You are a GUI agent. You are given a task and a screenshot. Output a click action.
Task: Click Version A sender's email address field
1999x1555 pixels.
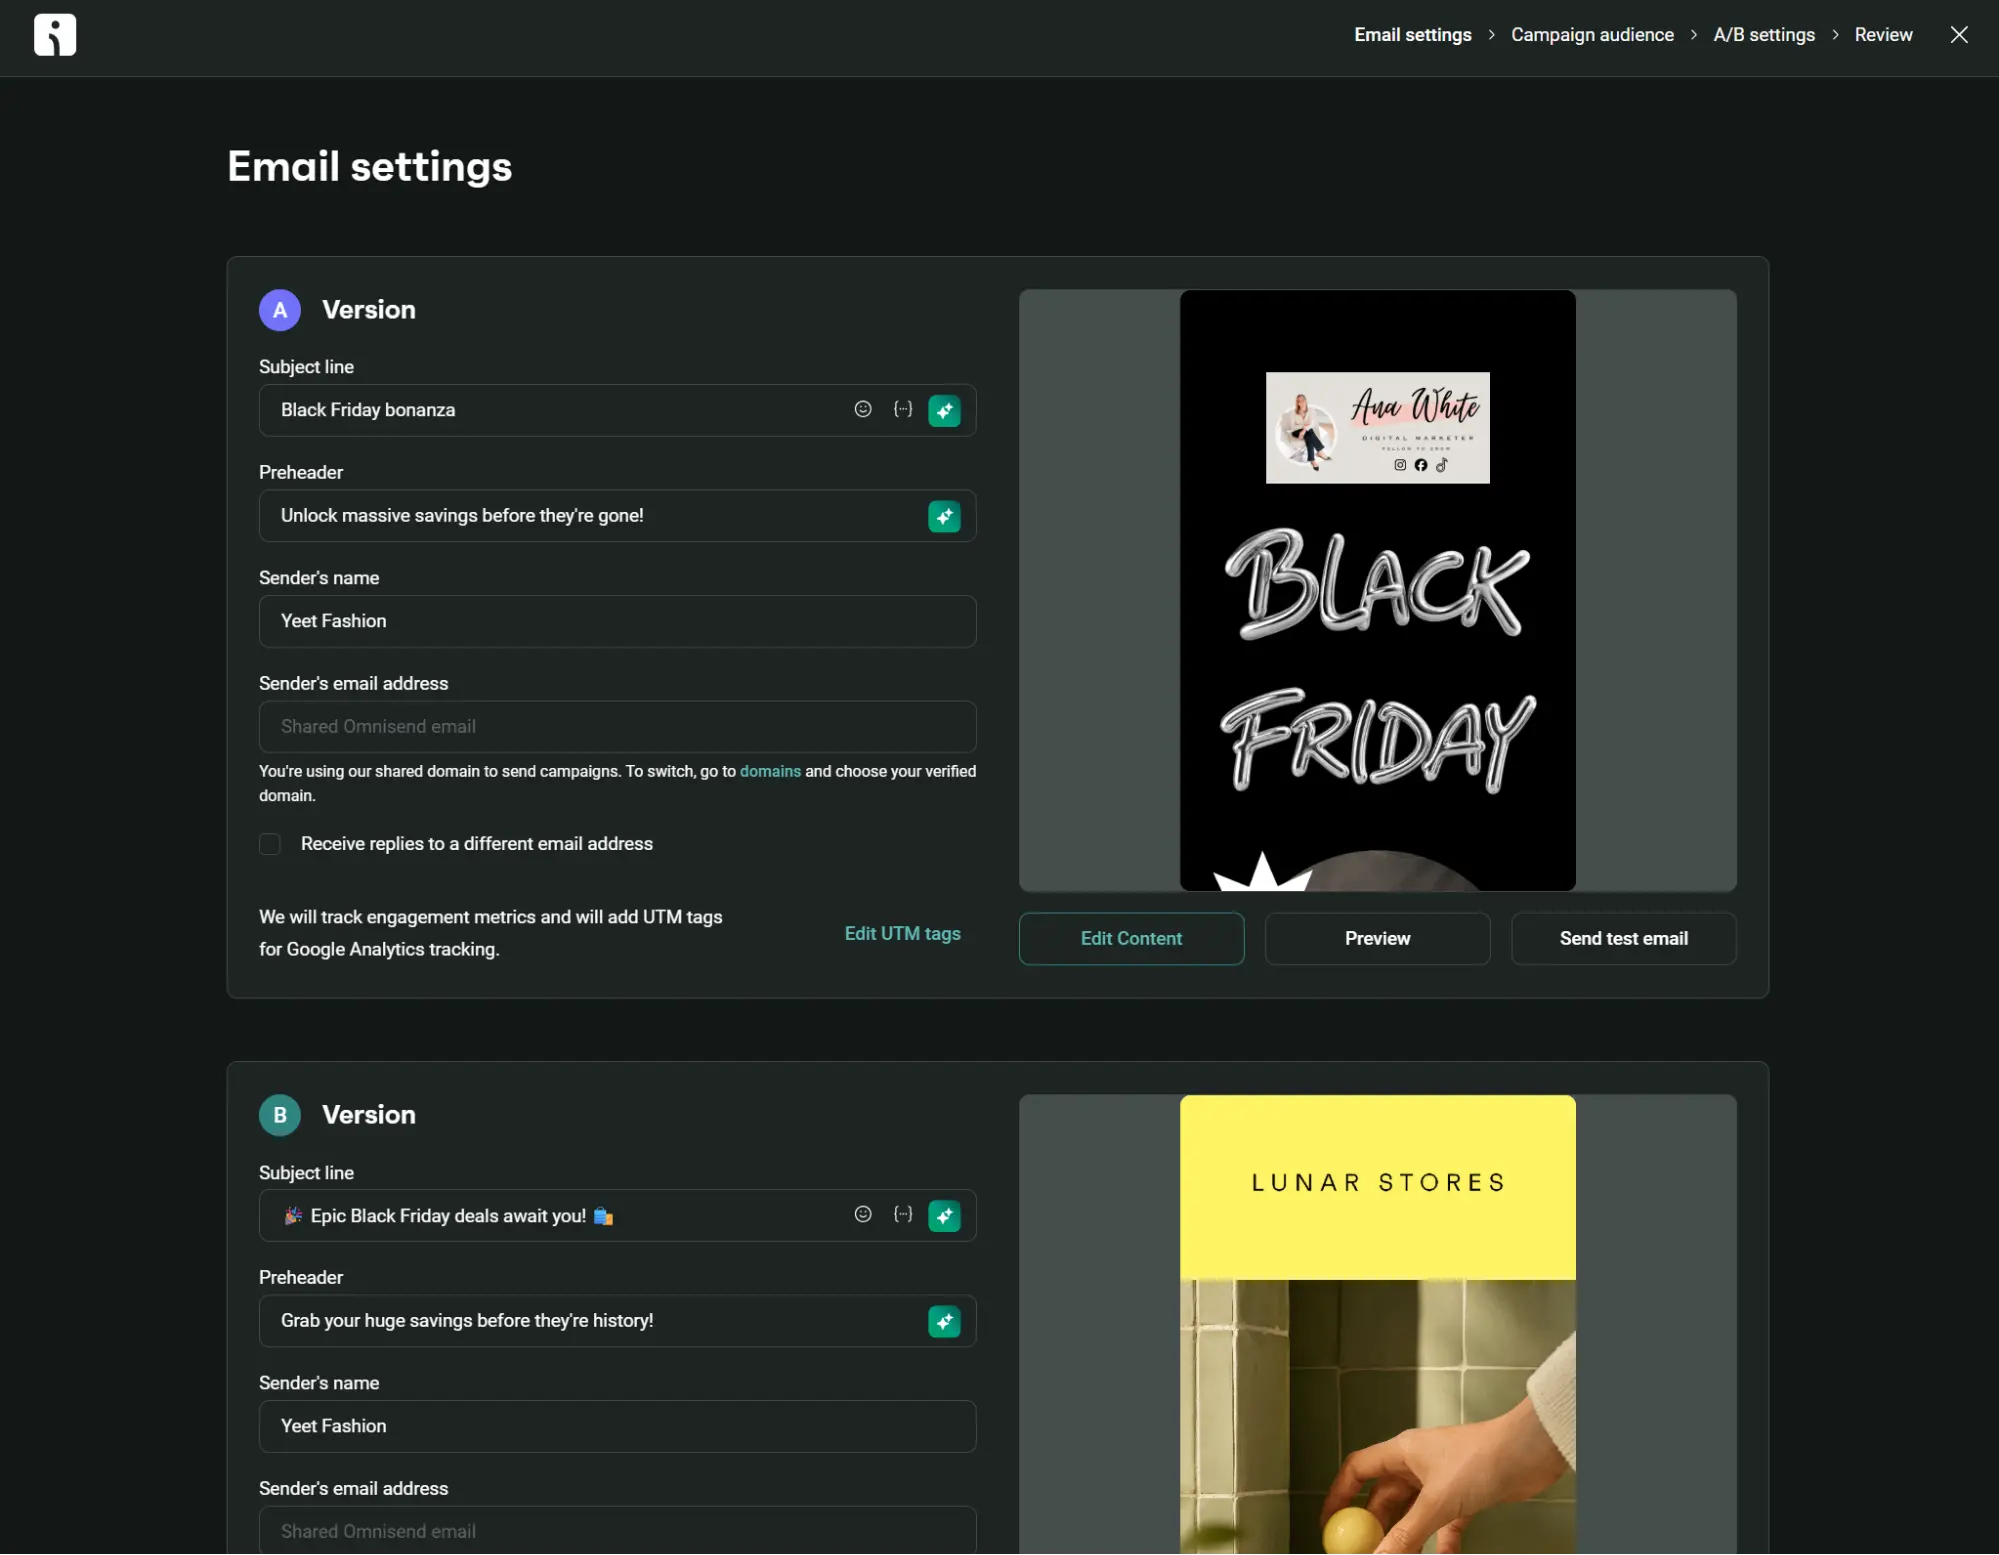(617, 727)
